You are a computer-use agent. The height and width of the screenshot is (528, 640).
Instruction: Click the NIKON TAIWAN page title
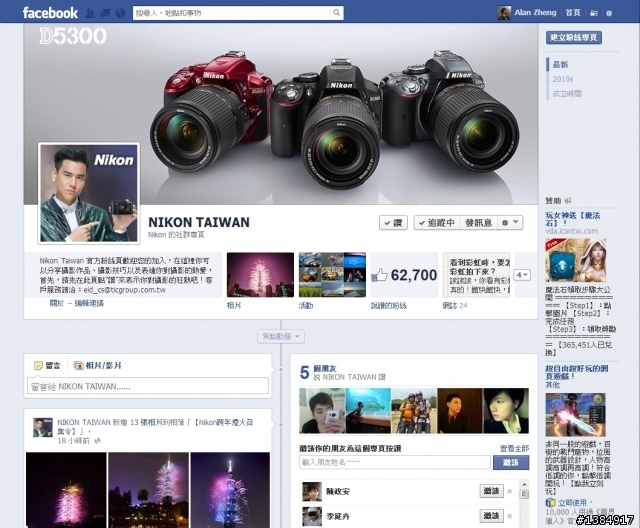[x=199, y=222]
